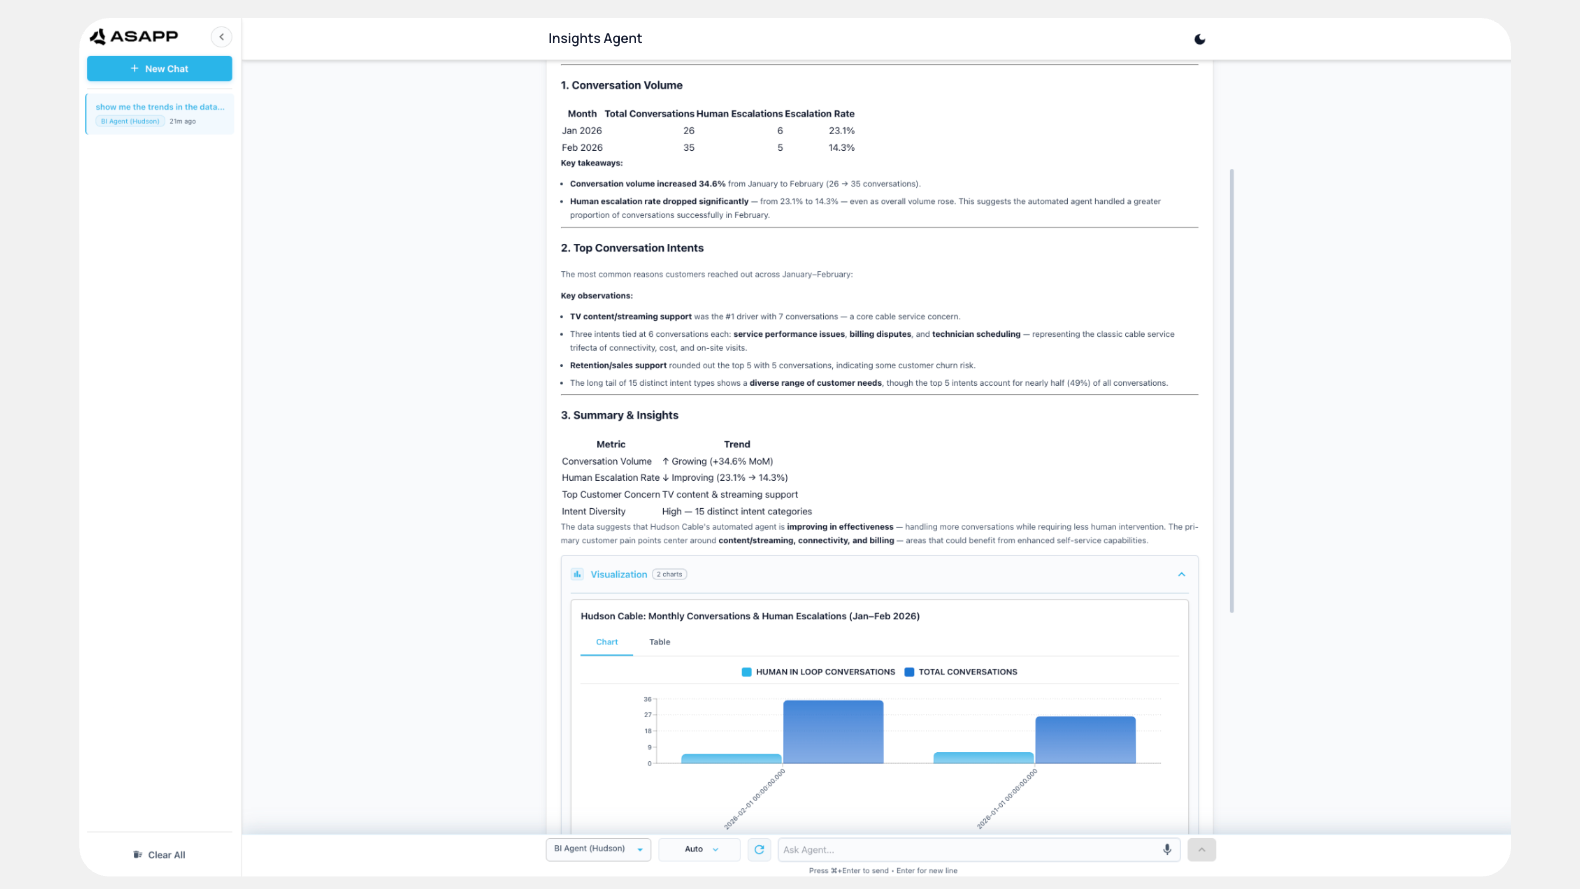
Task: Click the 'Top Customer Concern' metric row
Action: click(x=680, y=494)
